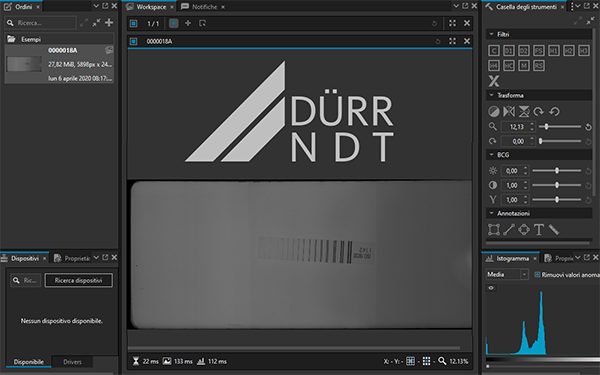Click the invert image icon in Trasforma
The width and height of the screenshot is (600, 375).
(x=494, y=111)
